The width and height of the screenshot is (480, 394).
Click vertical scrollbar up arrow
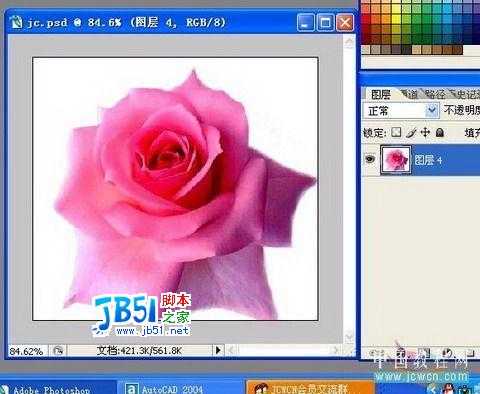tap(349, 42)
